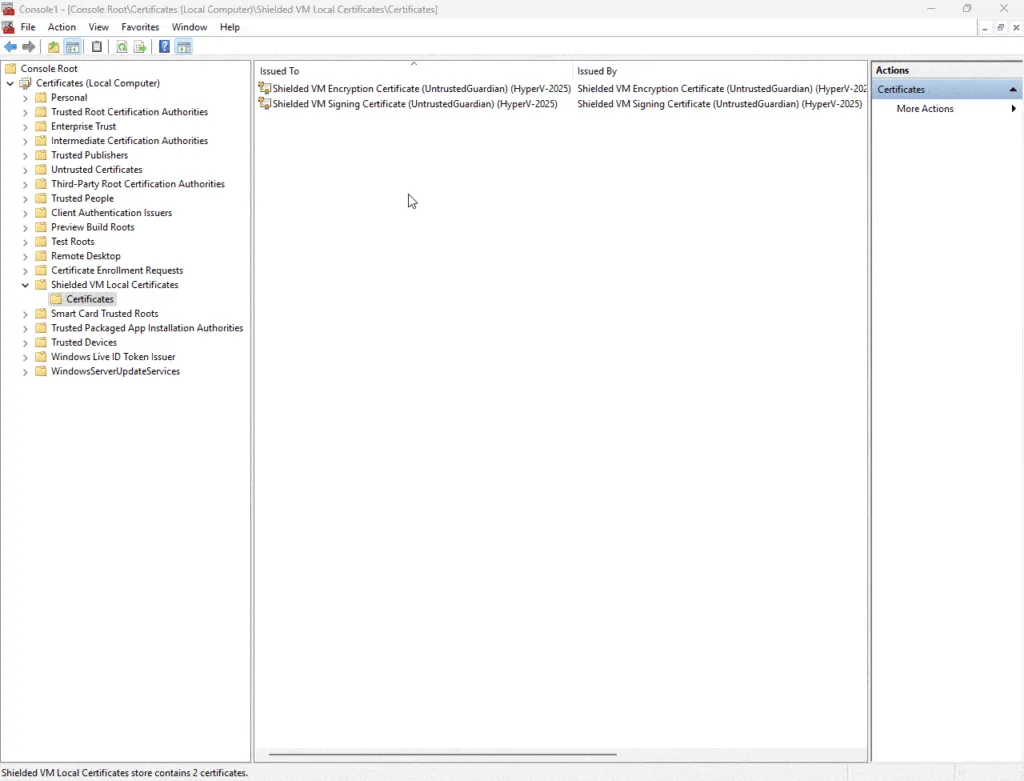Click the Refresh toolbar icon
Image resolution: width=1024 pixels, height=781 pixels.
pyautogui.click(x=122, y=46)
